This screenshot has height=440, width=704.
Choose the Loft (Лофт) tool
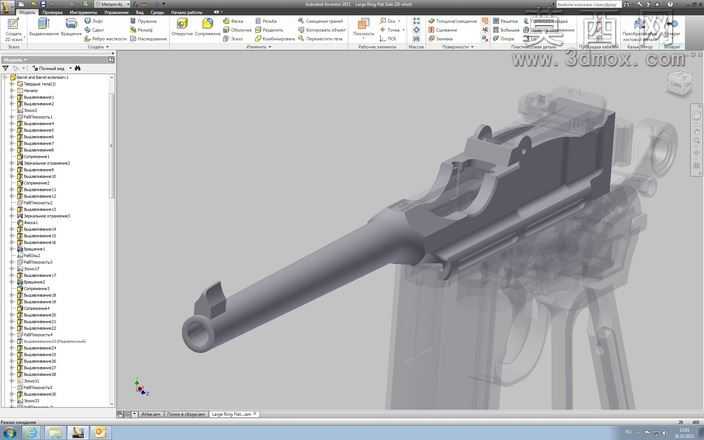click(x=93, y=21)
